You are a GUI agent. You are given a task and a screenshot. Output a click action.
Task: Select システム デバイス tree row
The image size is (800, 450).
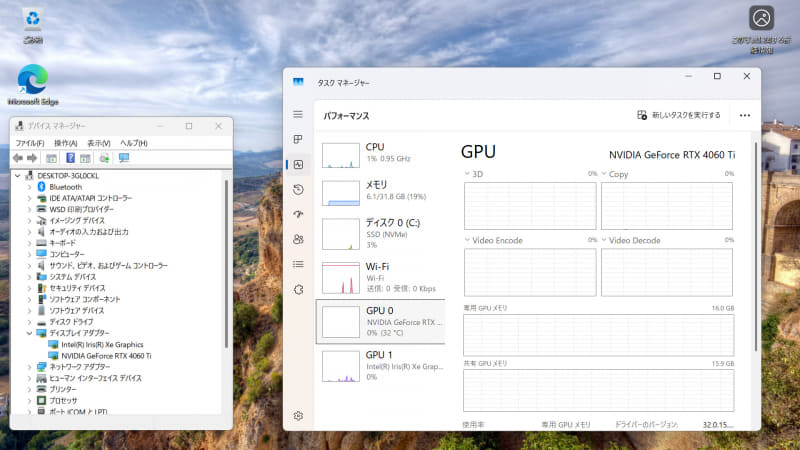pos(72,277)
